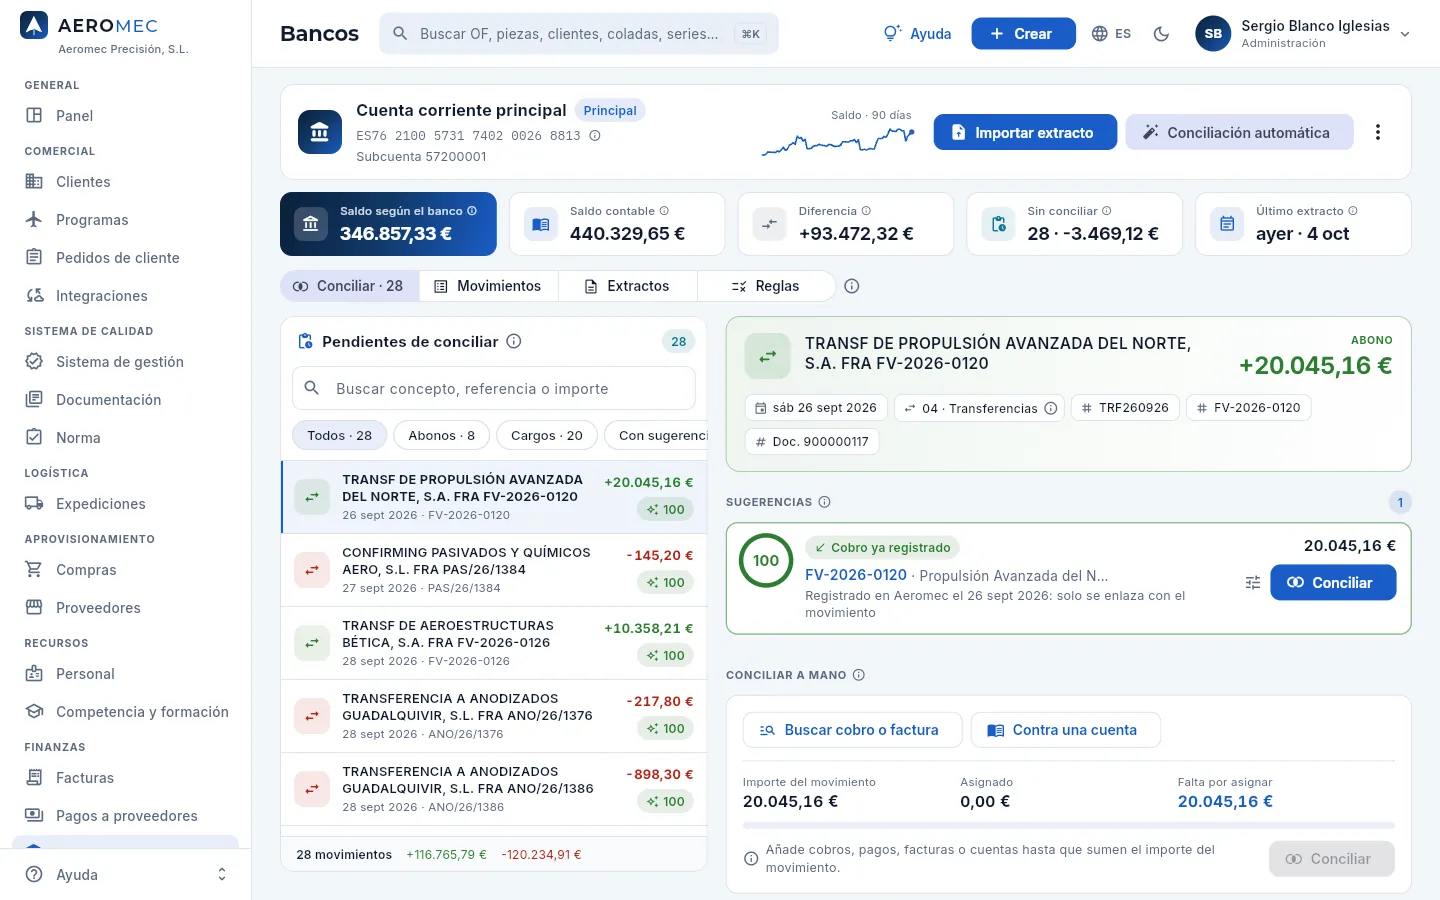Click Importar extracto button

pos(1025,132)
